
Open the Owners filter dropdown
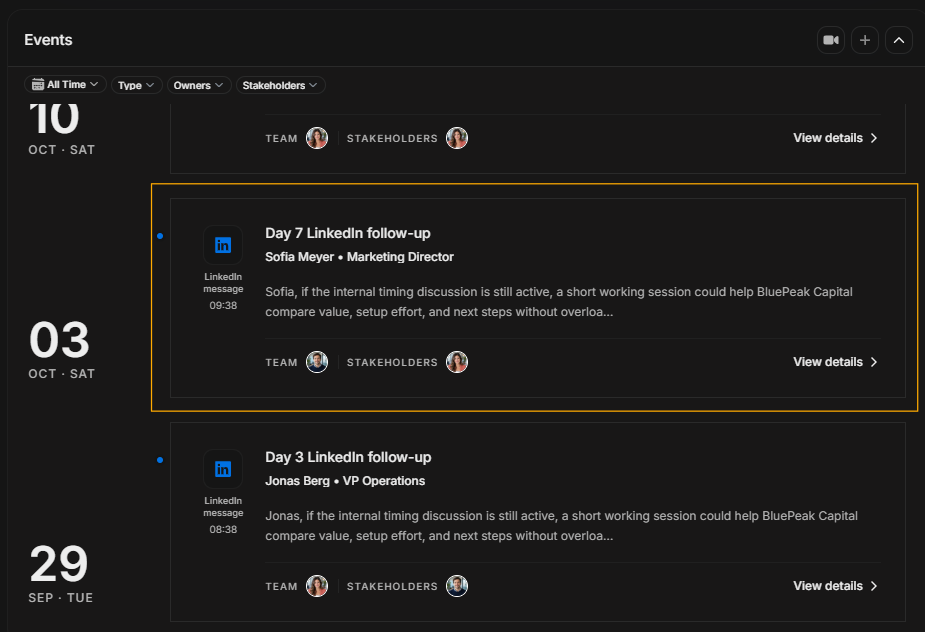click(x=199, y=85)
